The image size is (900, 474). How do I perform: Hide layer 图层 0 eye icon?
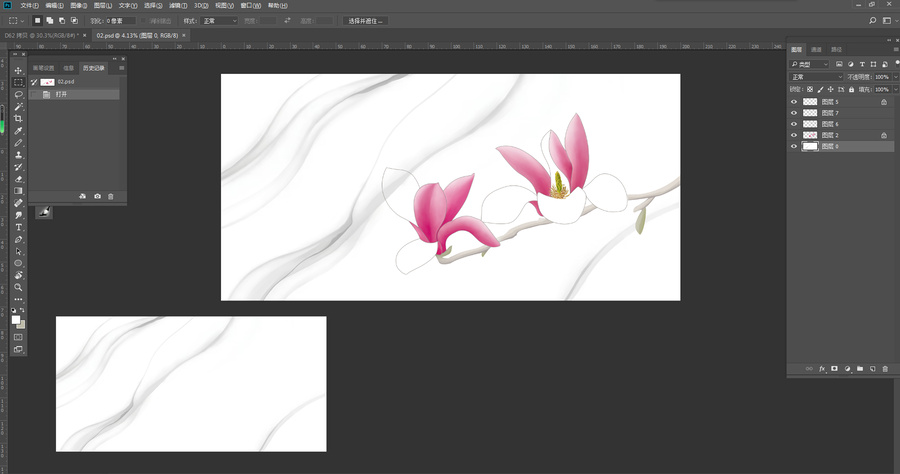(x=794, y=146)
